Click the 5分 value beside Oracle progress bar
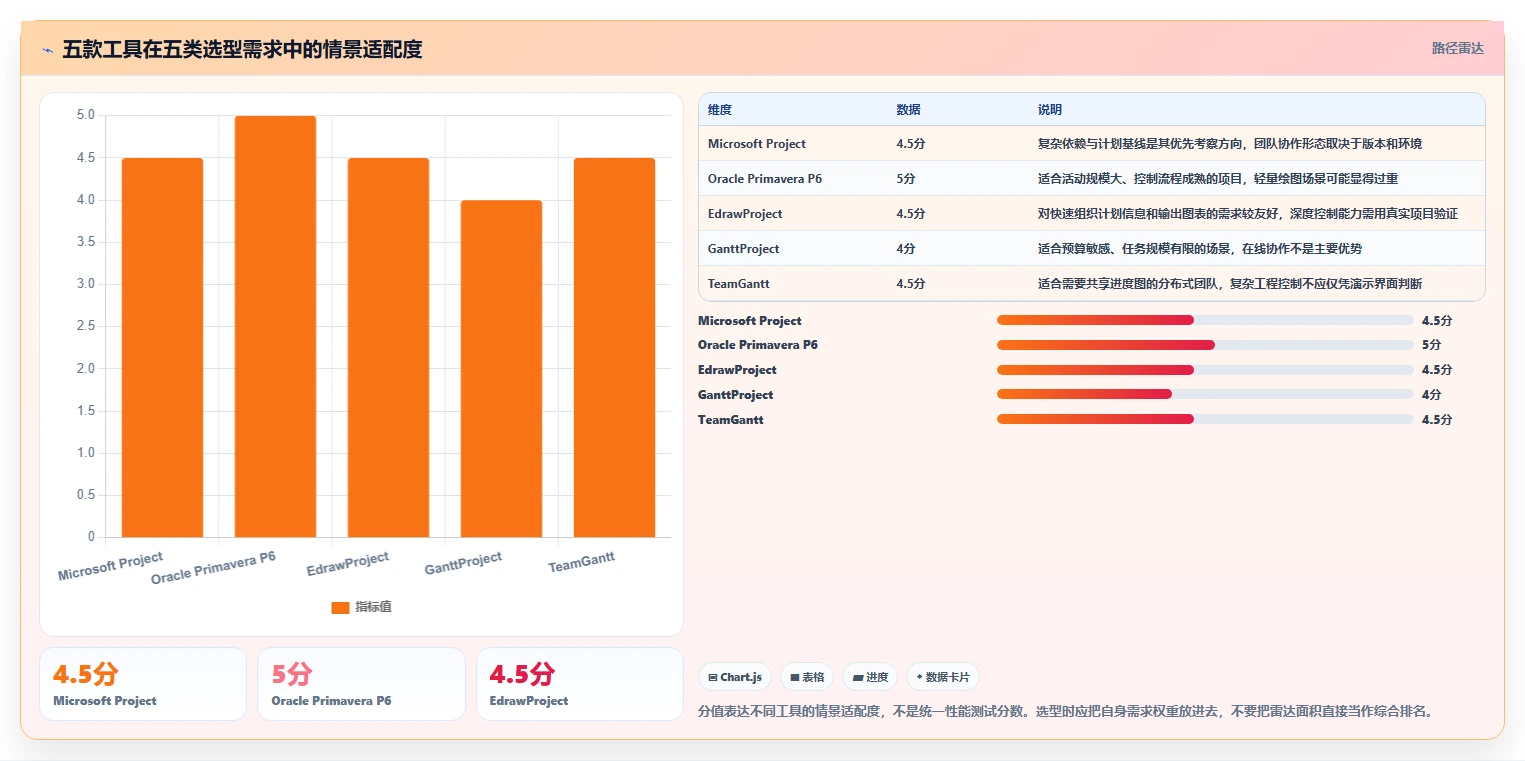1525x761 pixels. coord(1431,345)
